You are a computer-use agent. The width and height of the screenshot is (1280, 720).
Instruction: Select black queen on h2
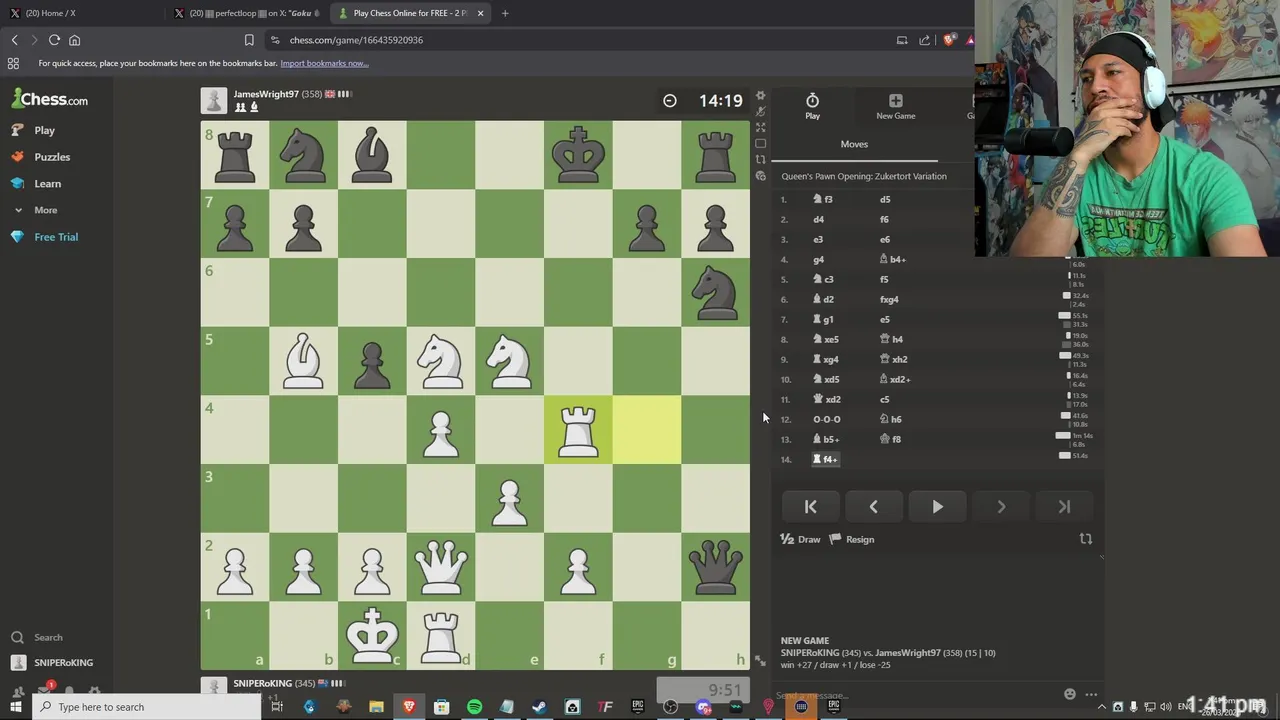click(x=715, y=568)
